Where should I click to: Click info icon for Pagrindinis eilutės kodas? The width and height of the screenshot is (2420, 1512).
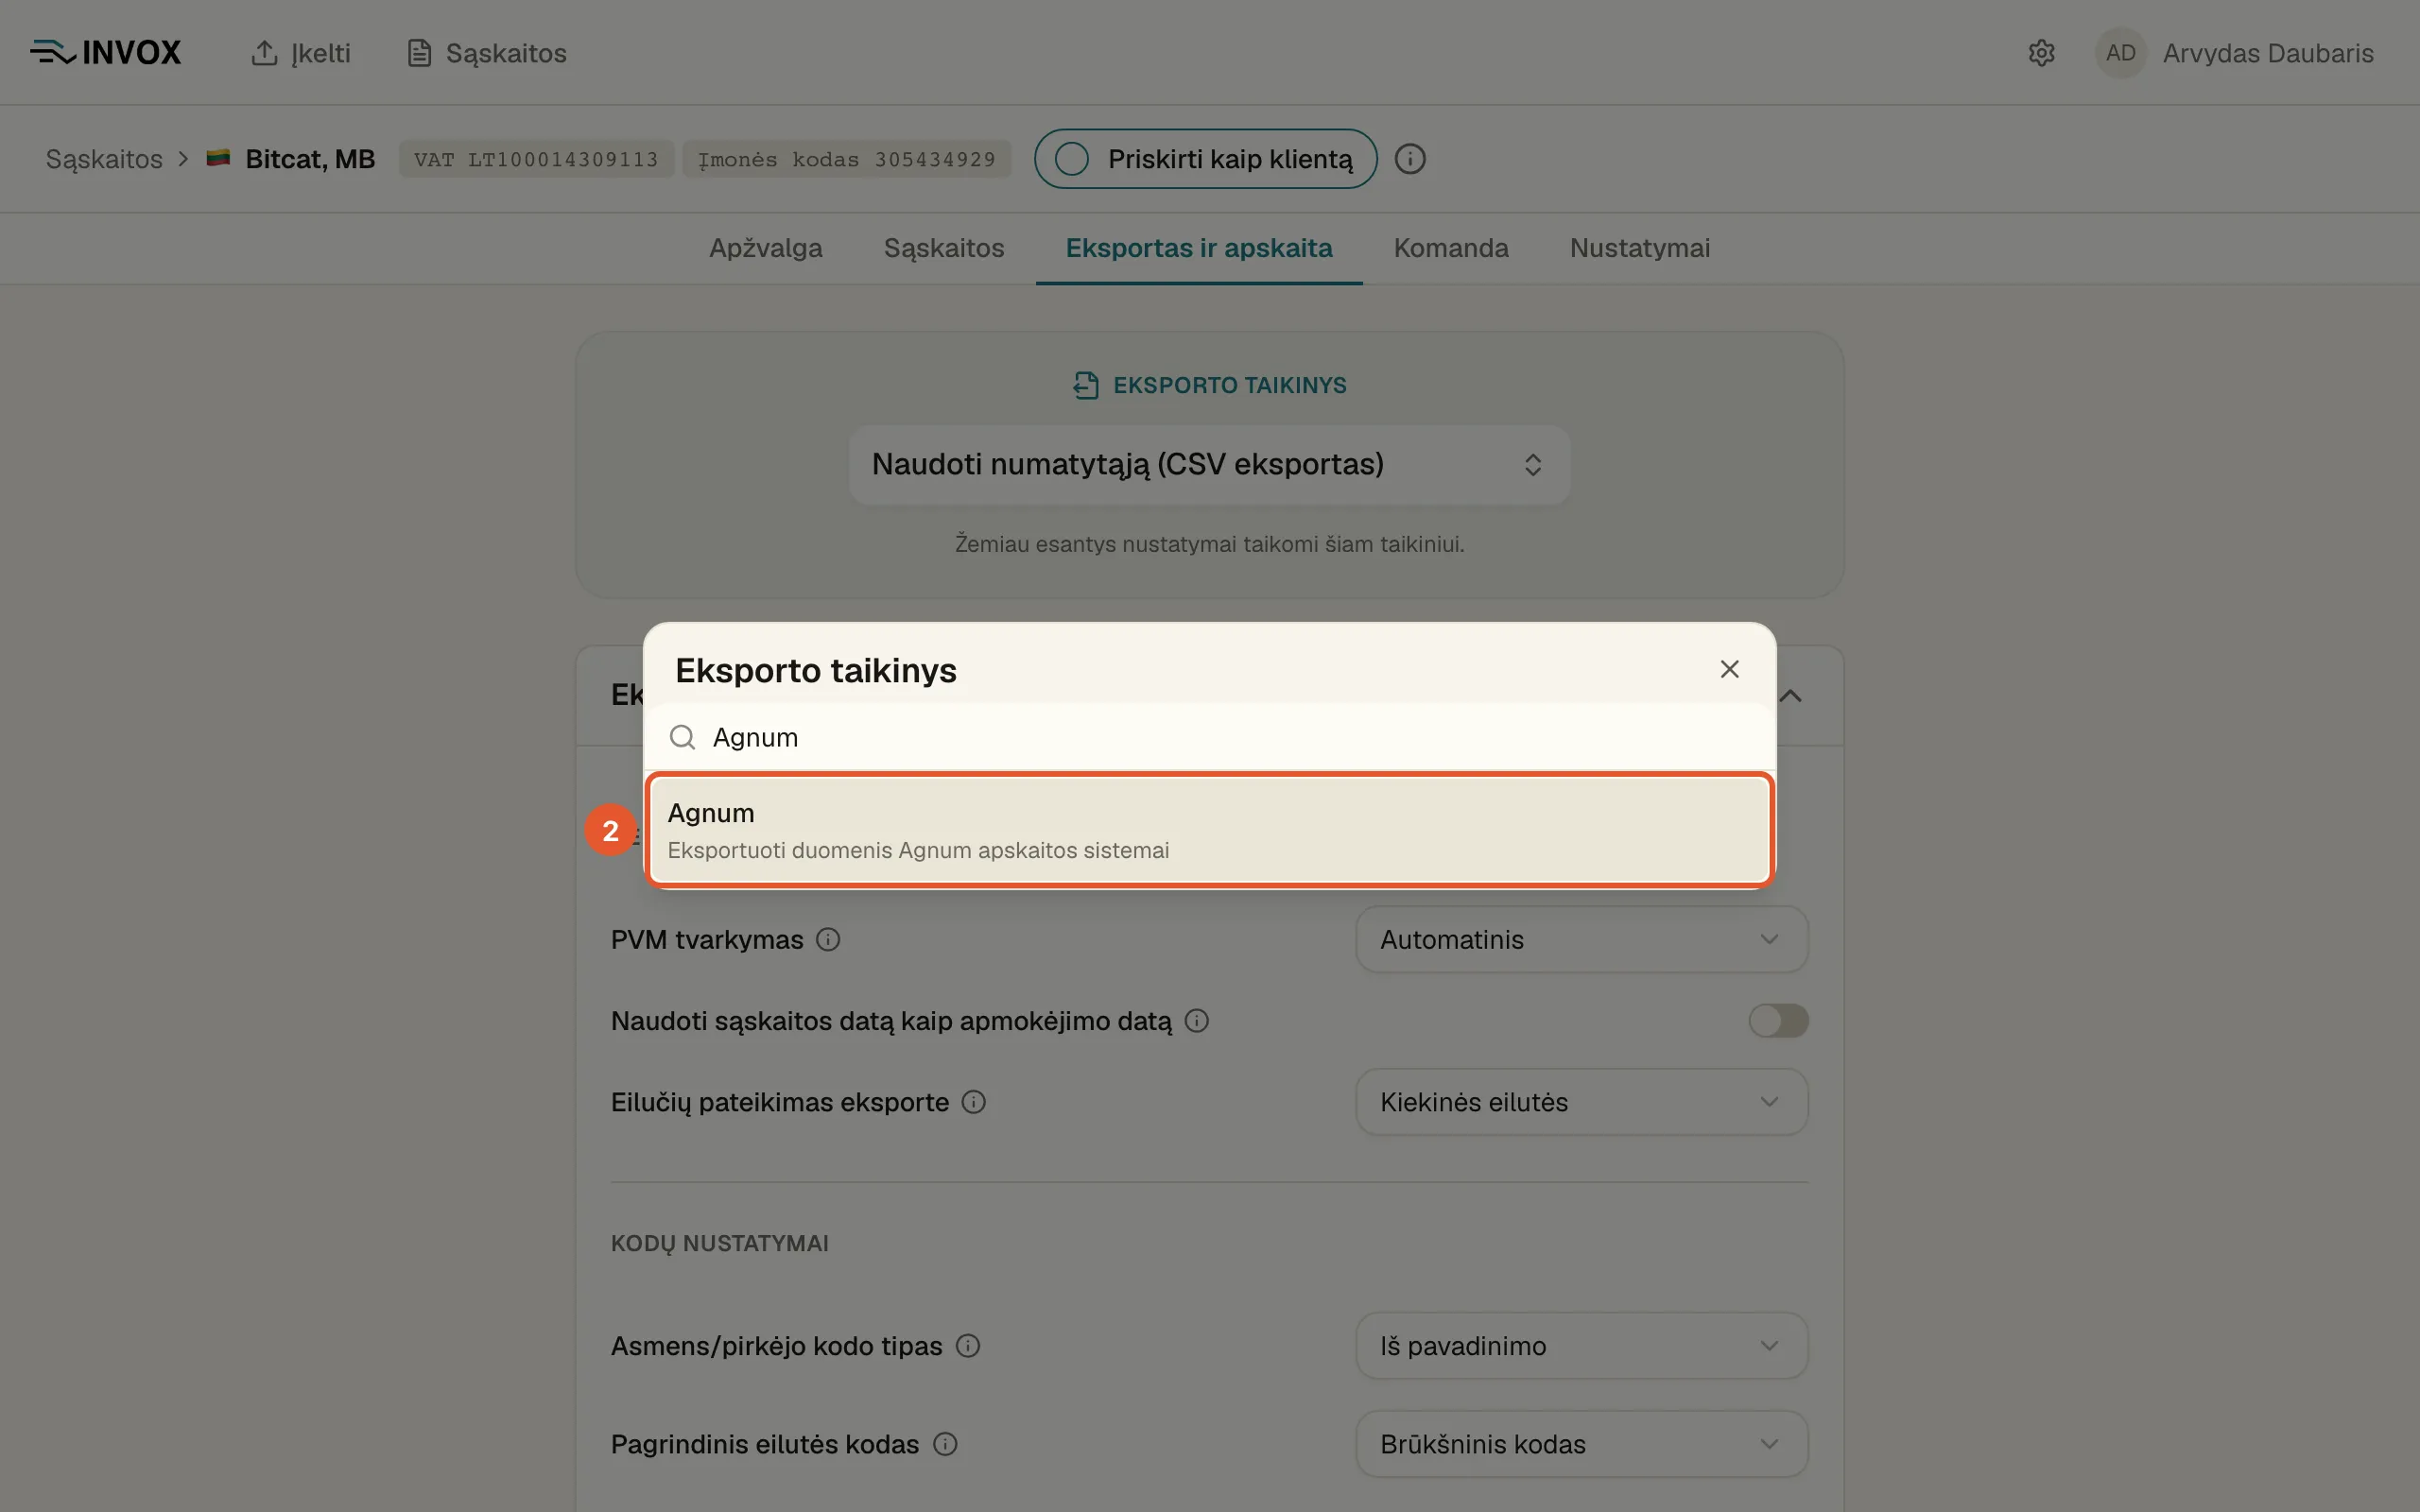(x=945, y=1444)
